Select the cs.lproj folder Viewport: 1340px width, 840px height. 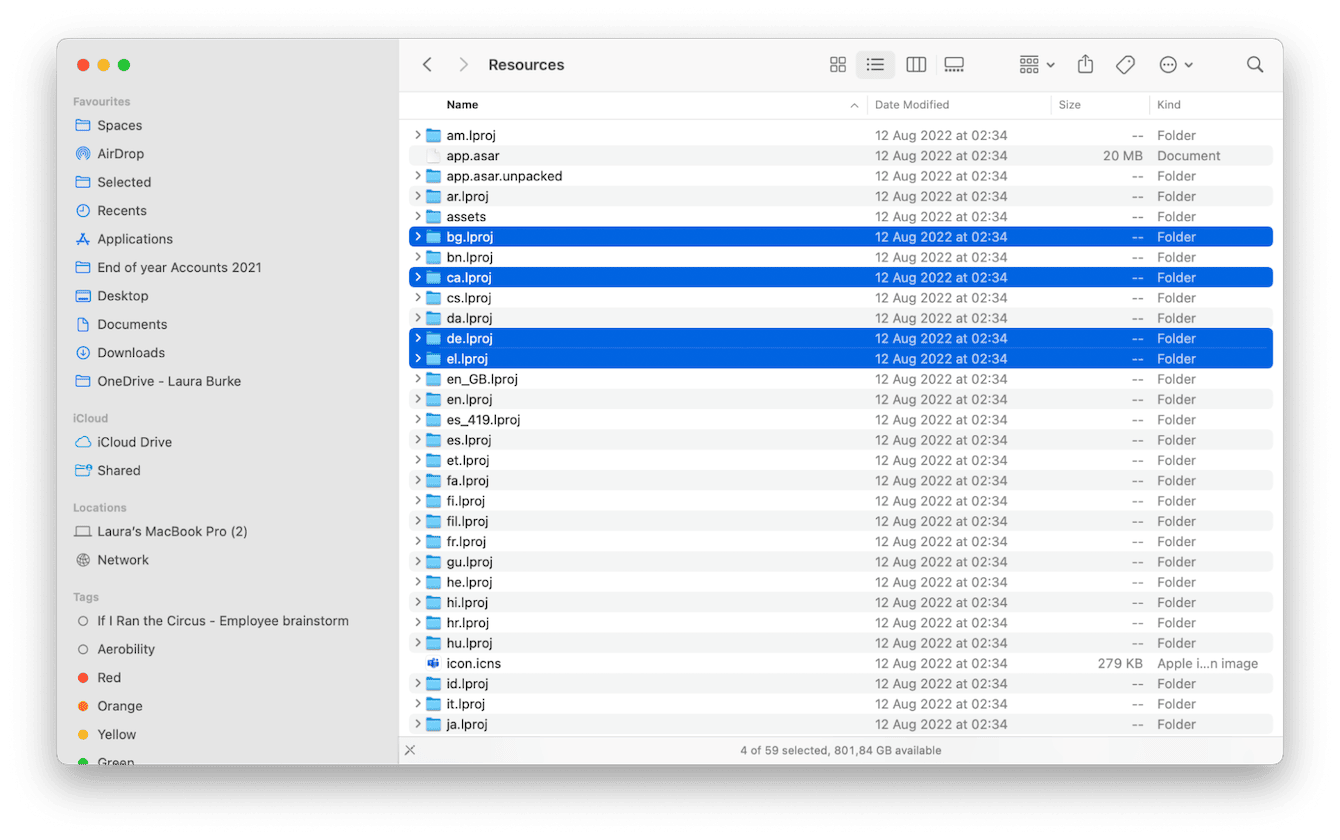click(x=841, y=298)
